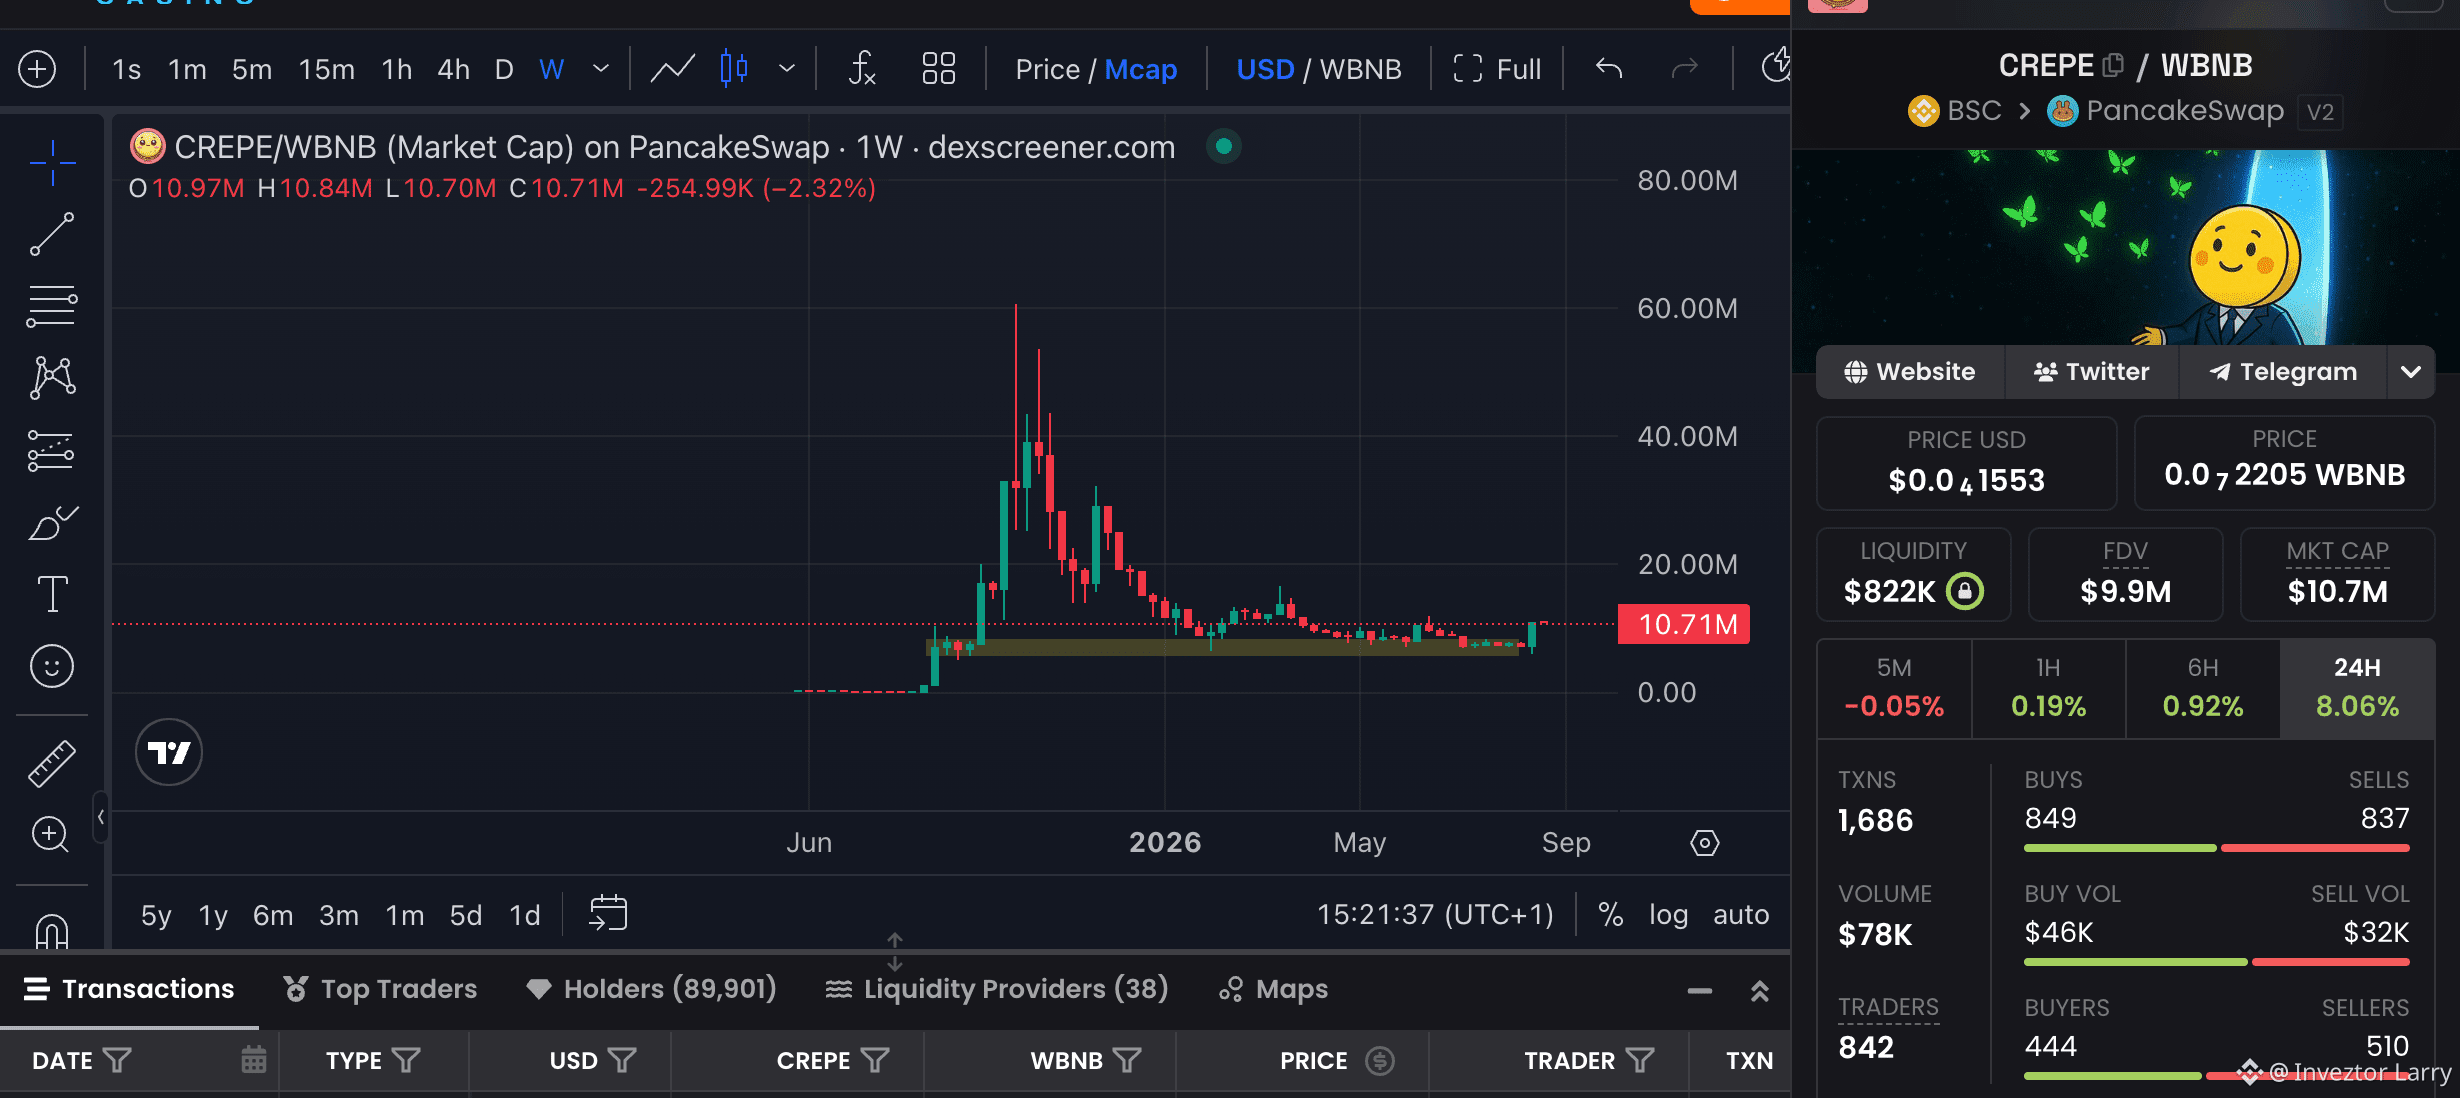Switch to the Top Traders tab
Screen dimensions: 2460x1098
[x=380, y=989]
